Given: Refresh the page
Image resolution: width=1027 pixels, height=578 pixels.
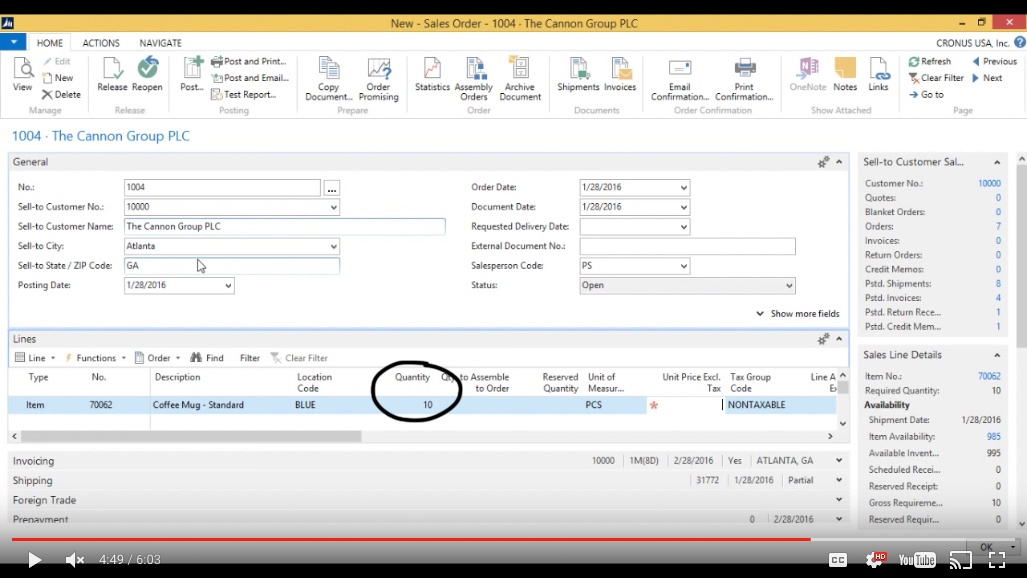Looking at the screenshot, I should click(929, 62).
